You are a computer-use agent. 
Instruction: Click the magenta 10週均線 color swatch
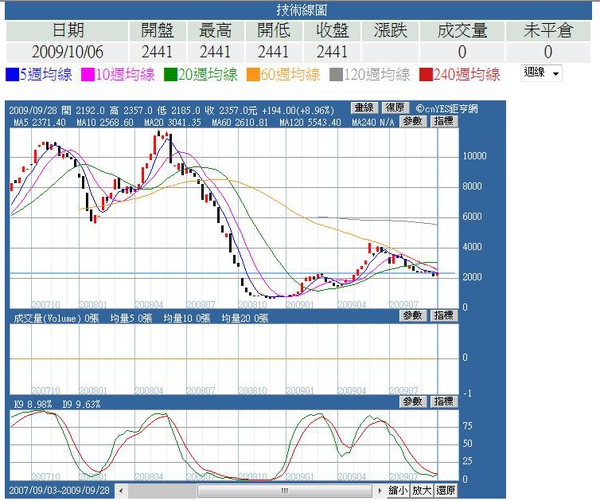point(88,75)
